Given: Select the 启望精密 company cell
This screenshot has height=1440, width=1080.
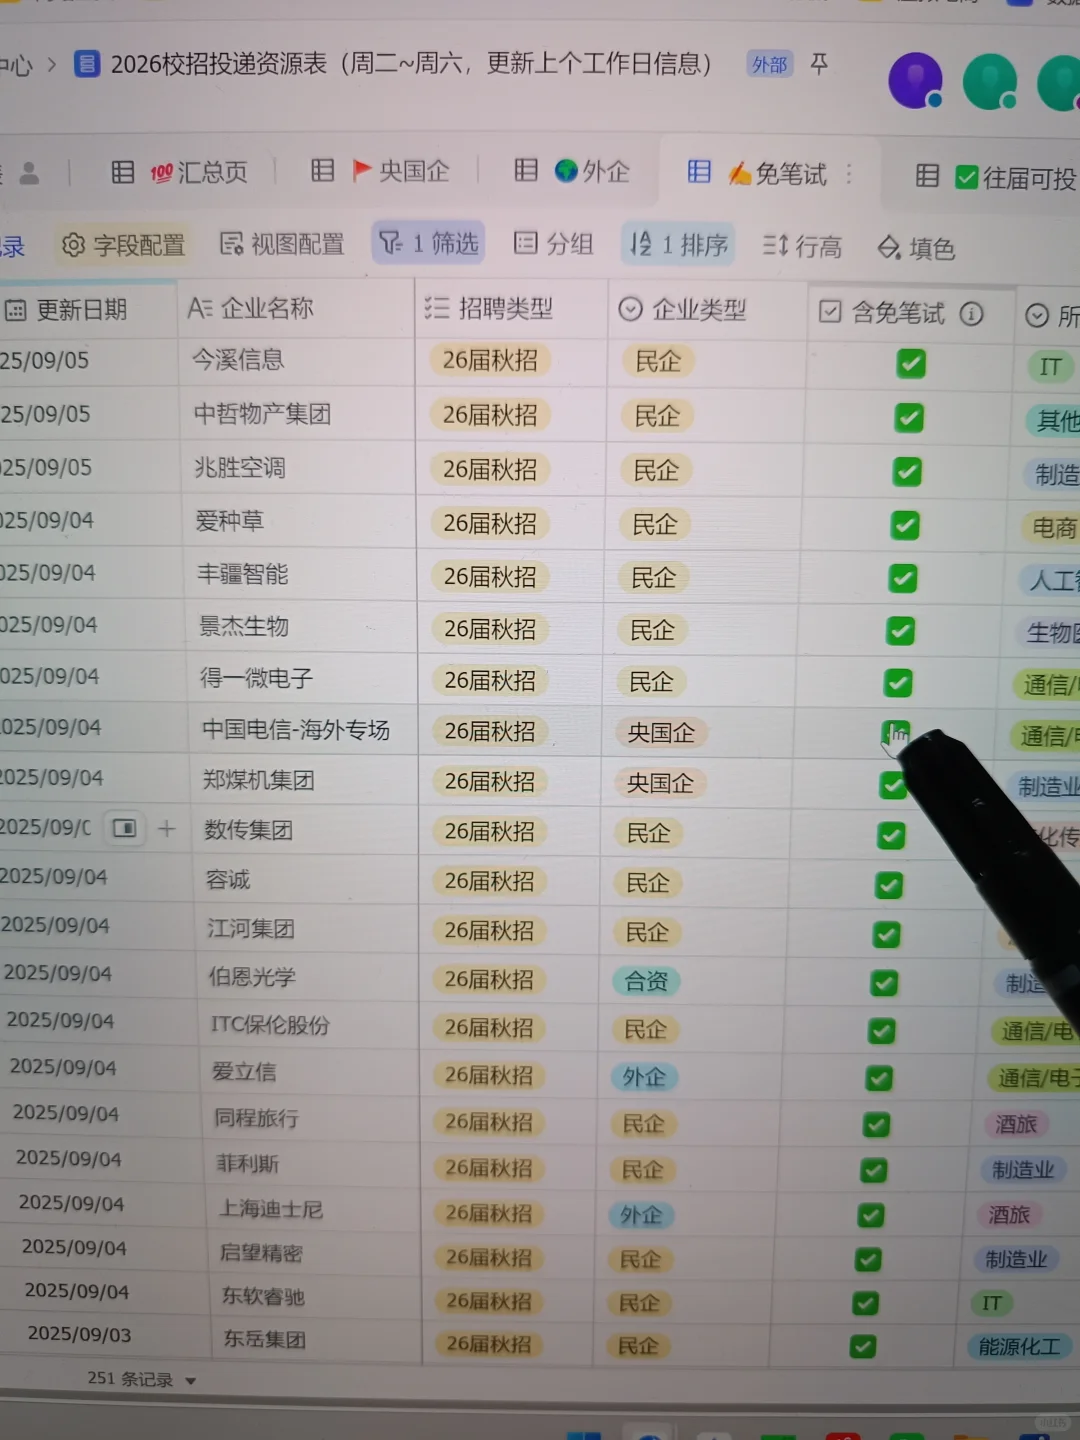Looking at the screenshot, I should (x=313, y=1253).
